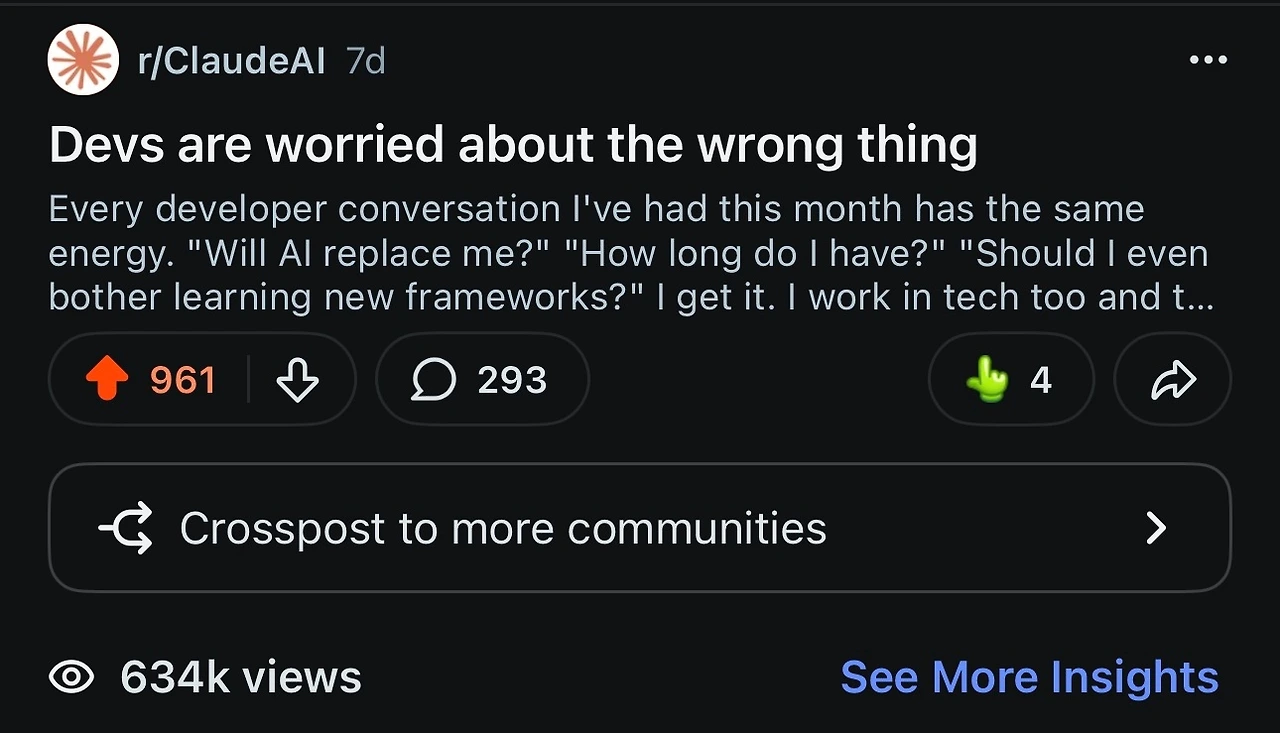1280x733 pixels.
Task: Click the Crosspost to more communities button
Action: tap(640, 528)
